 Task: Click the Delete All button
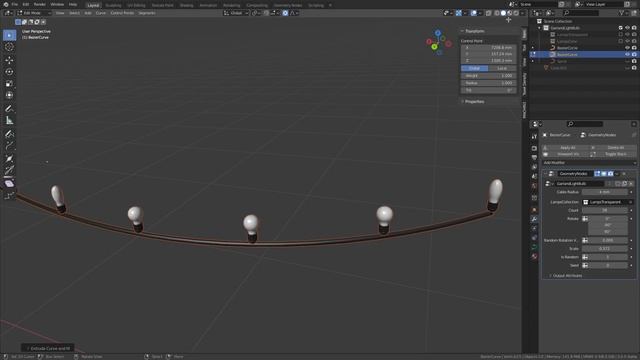tap(613, 147)
